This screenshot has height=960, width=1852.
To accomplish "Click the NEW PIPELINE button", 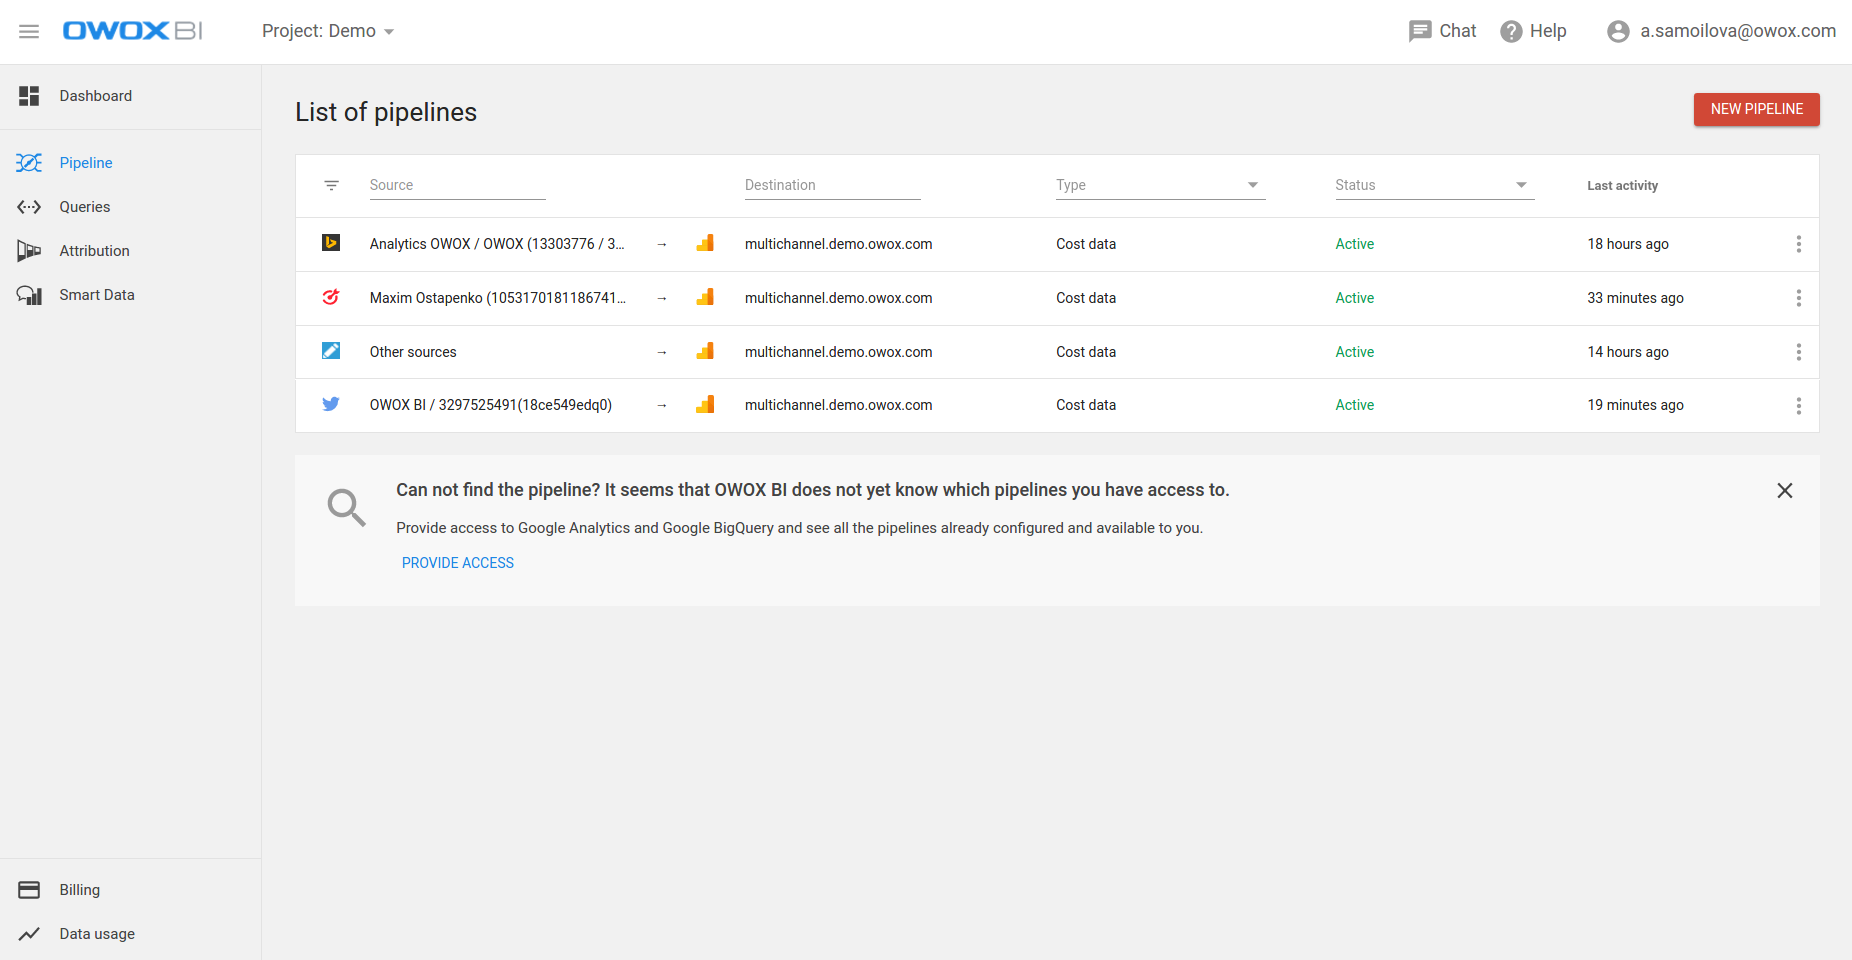I will [x=1756, y=109].
